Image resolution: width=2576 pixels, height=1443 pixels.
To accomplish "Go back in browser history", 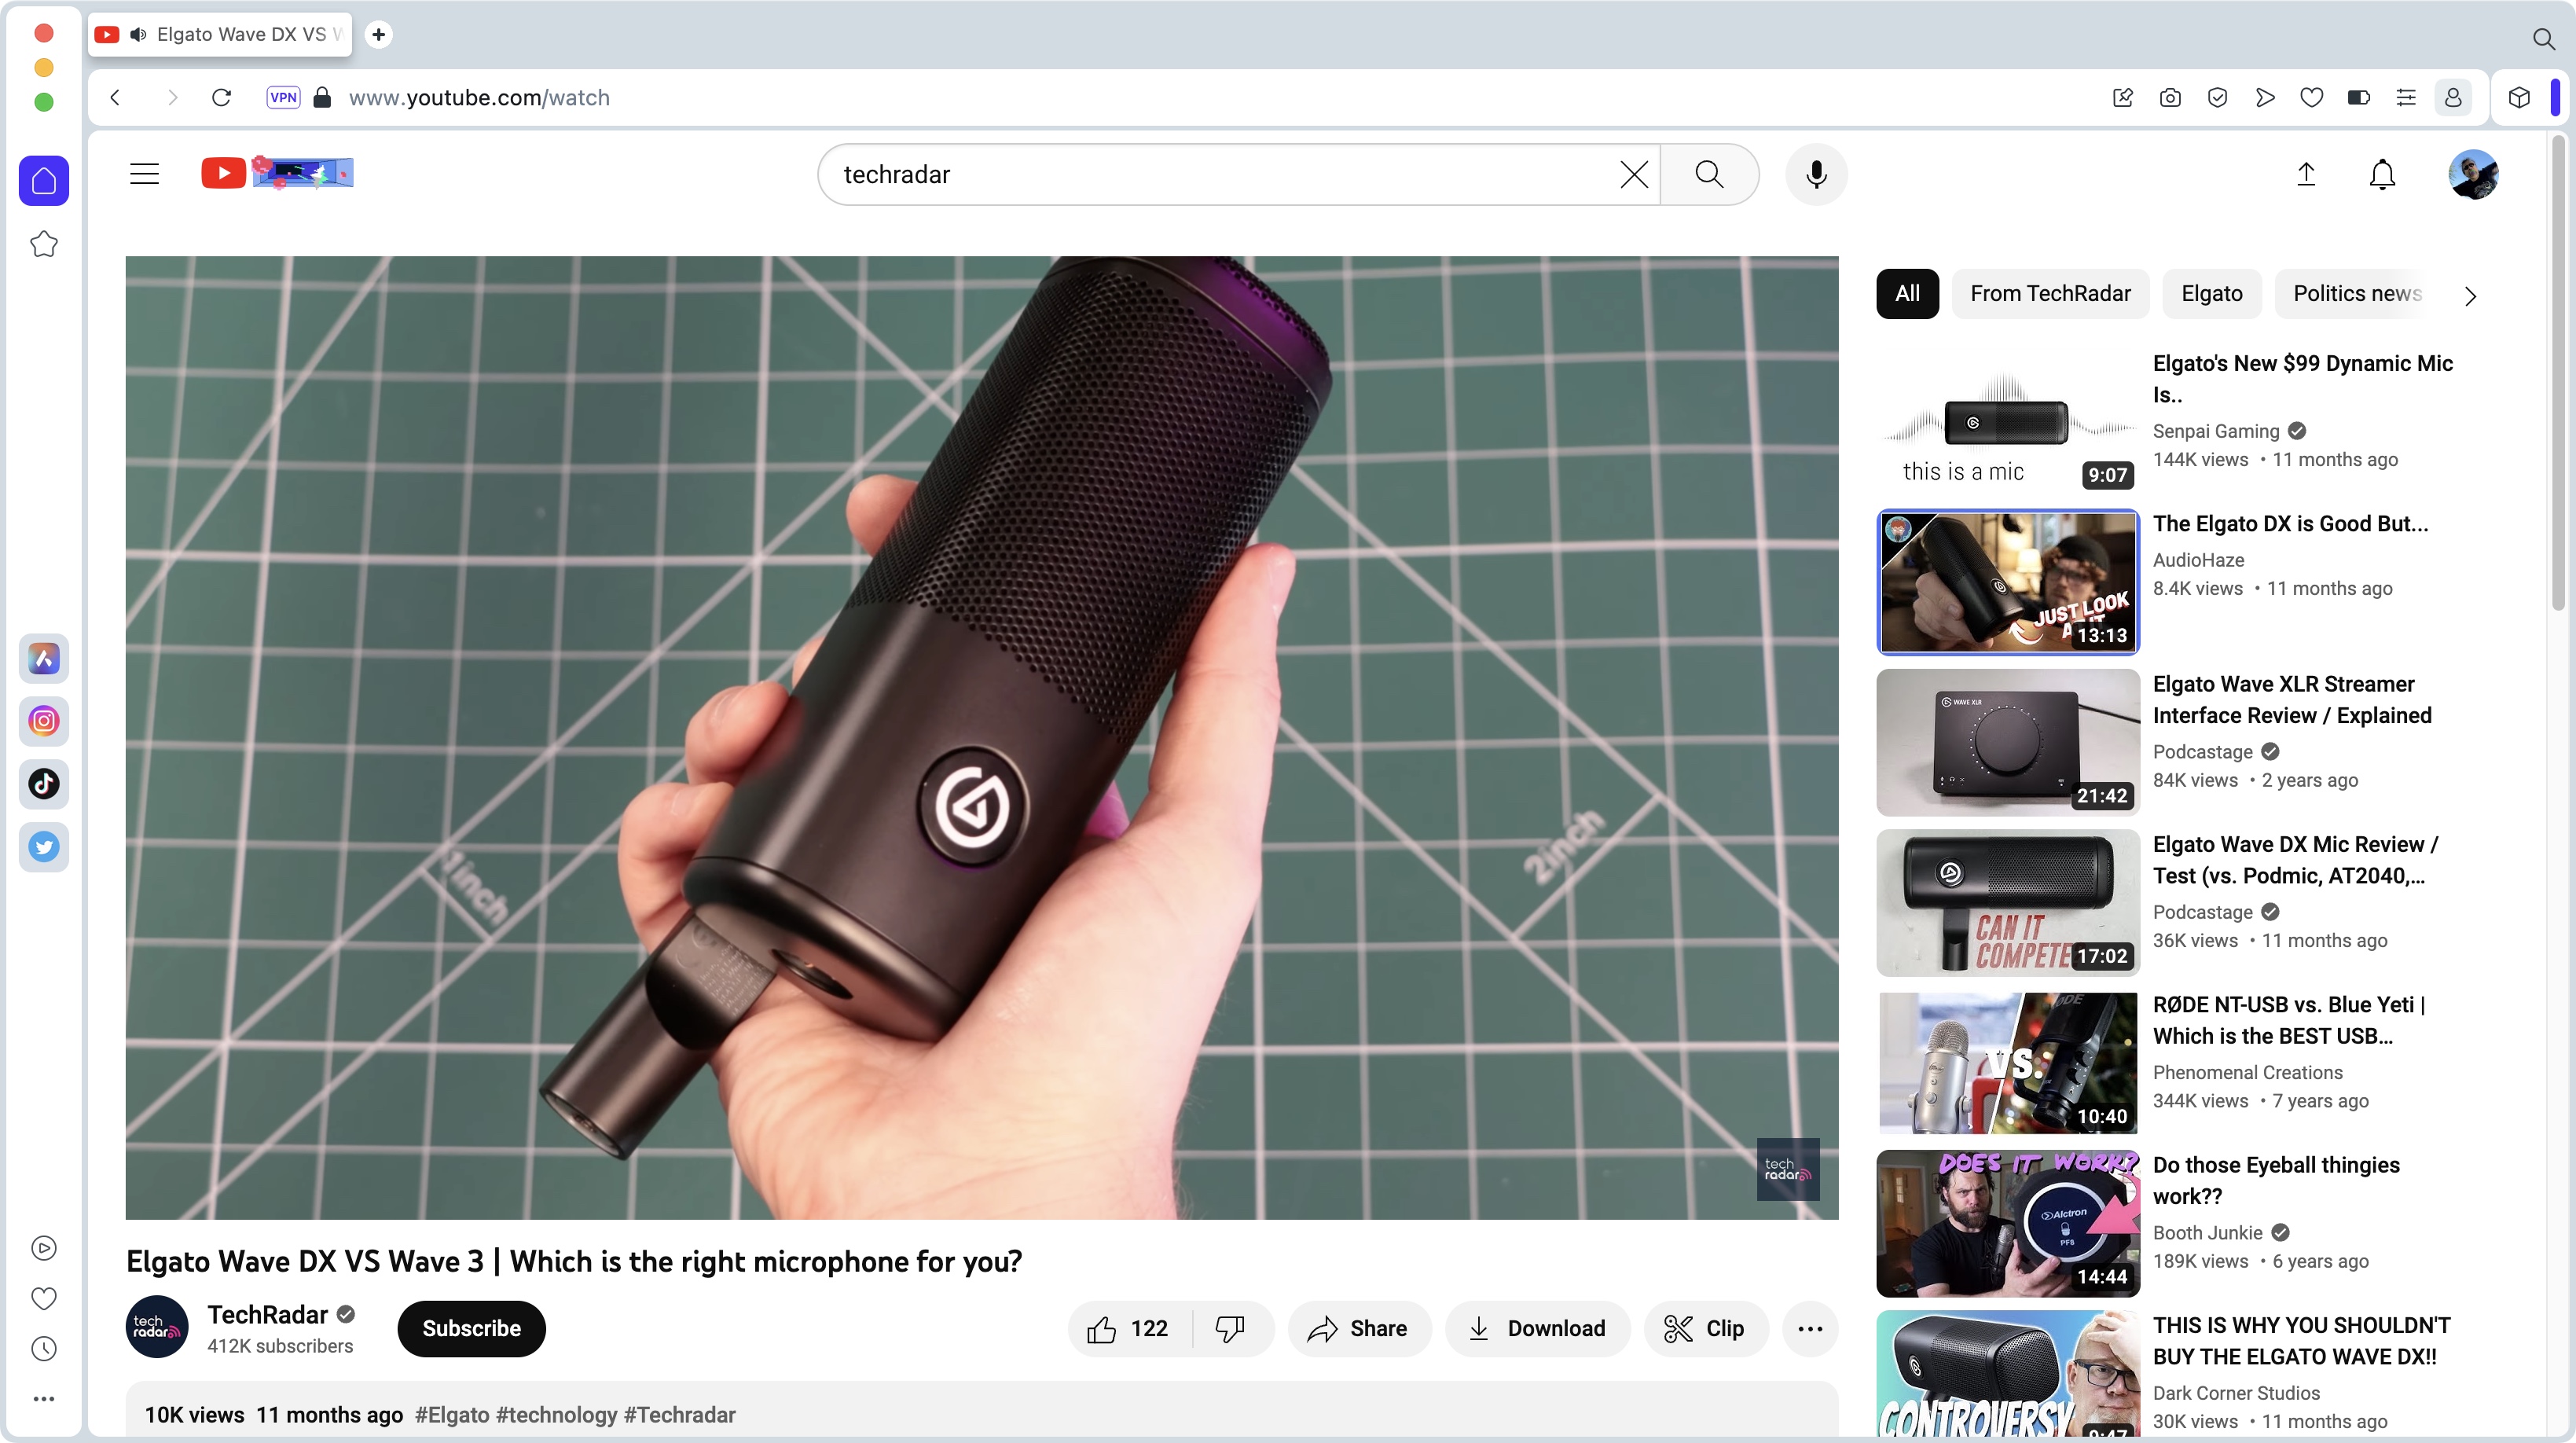I will (116, 97).
